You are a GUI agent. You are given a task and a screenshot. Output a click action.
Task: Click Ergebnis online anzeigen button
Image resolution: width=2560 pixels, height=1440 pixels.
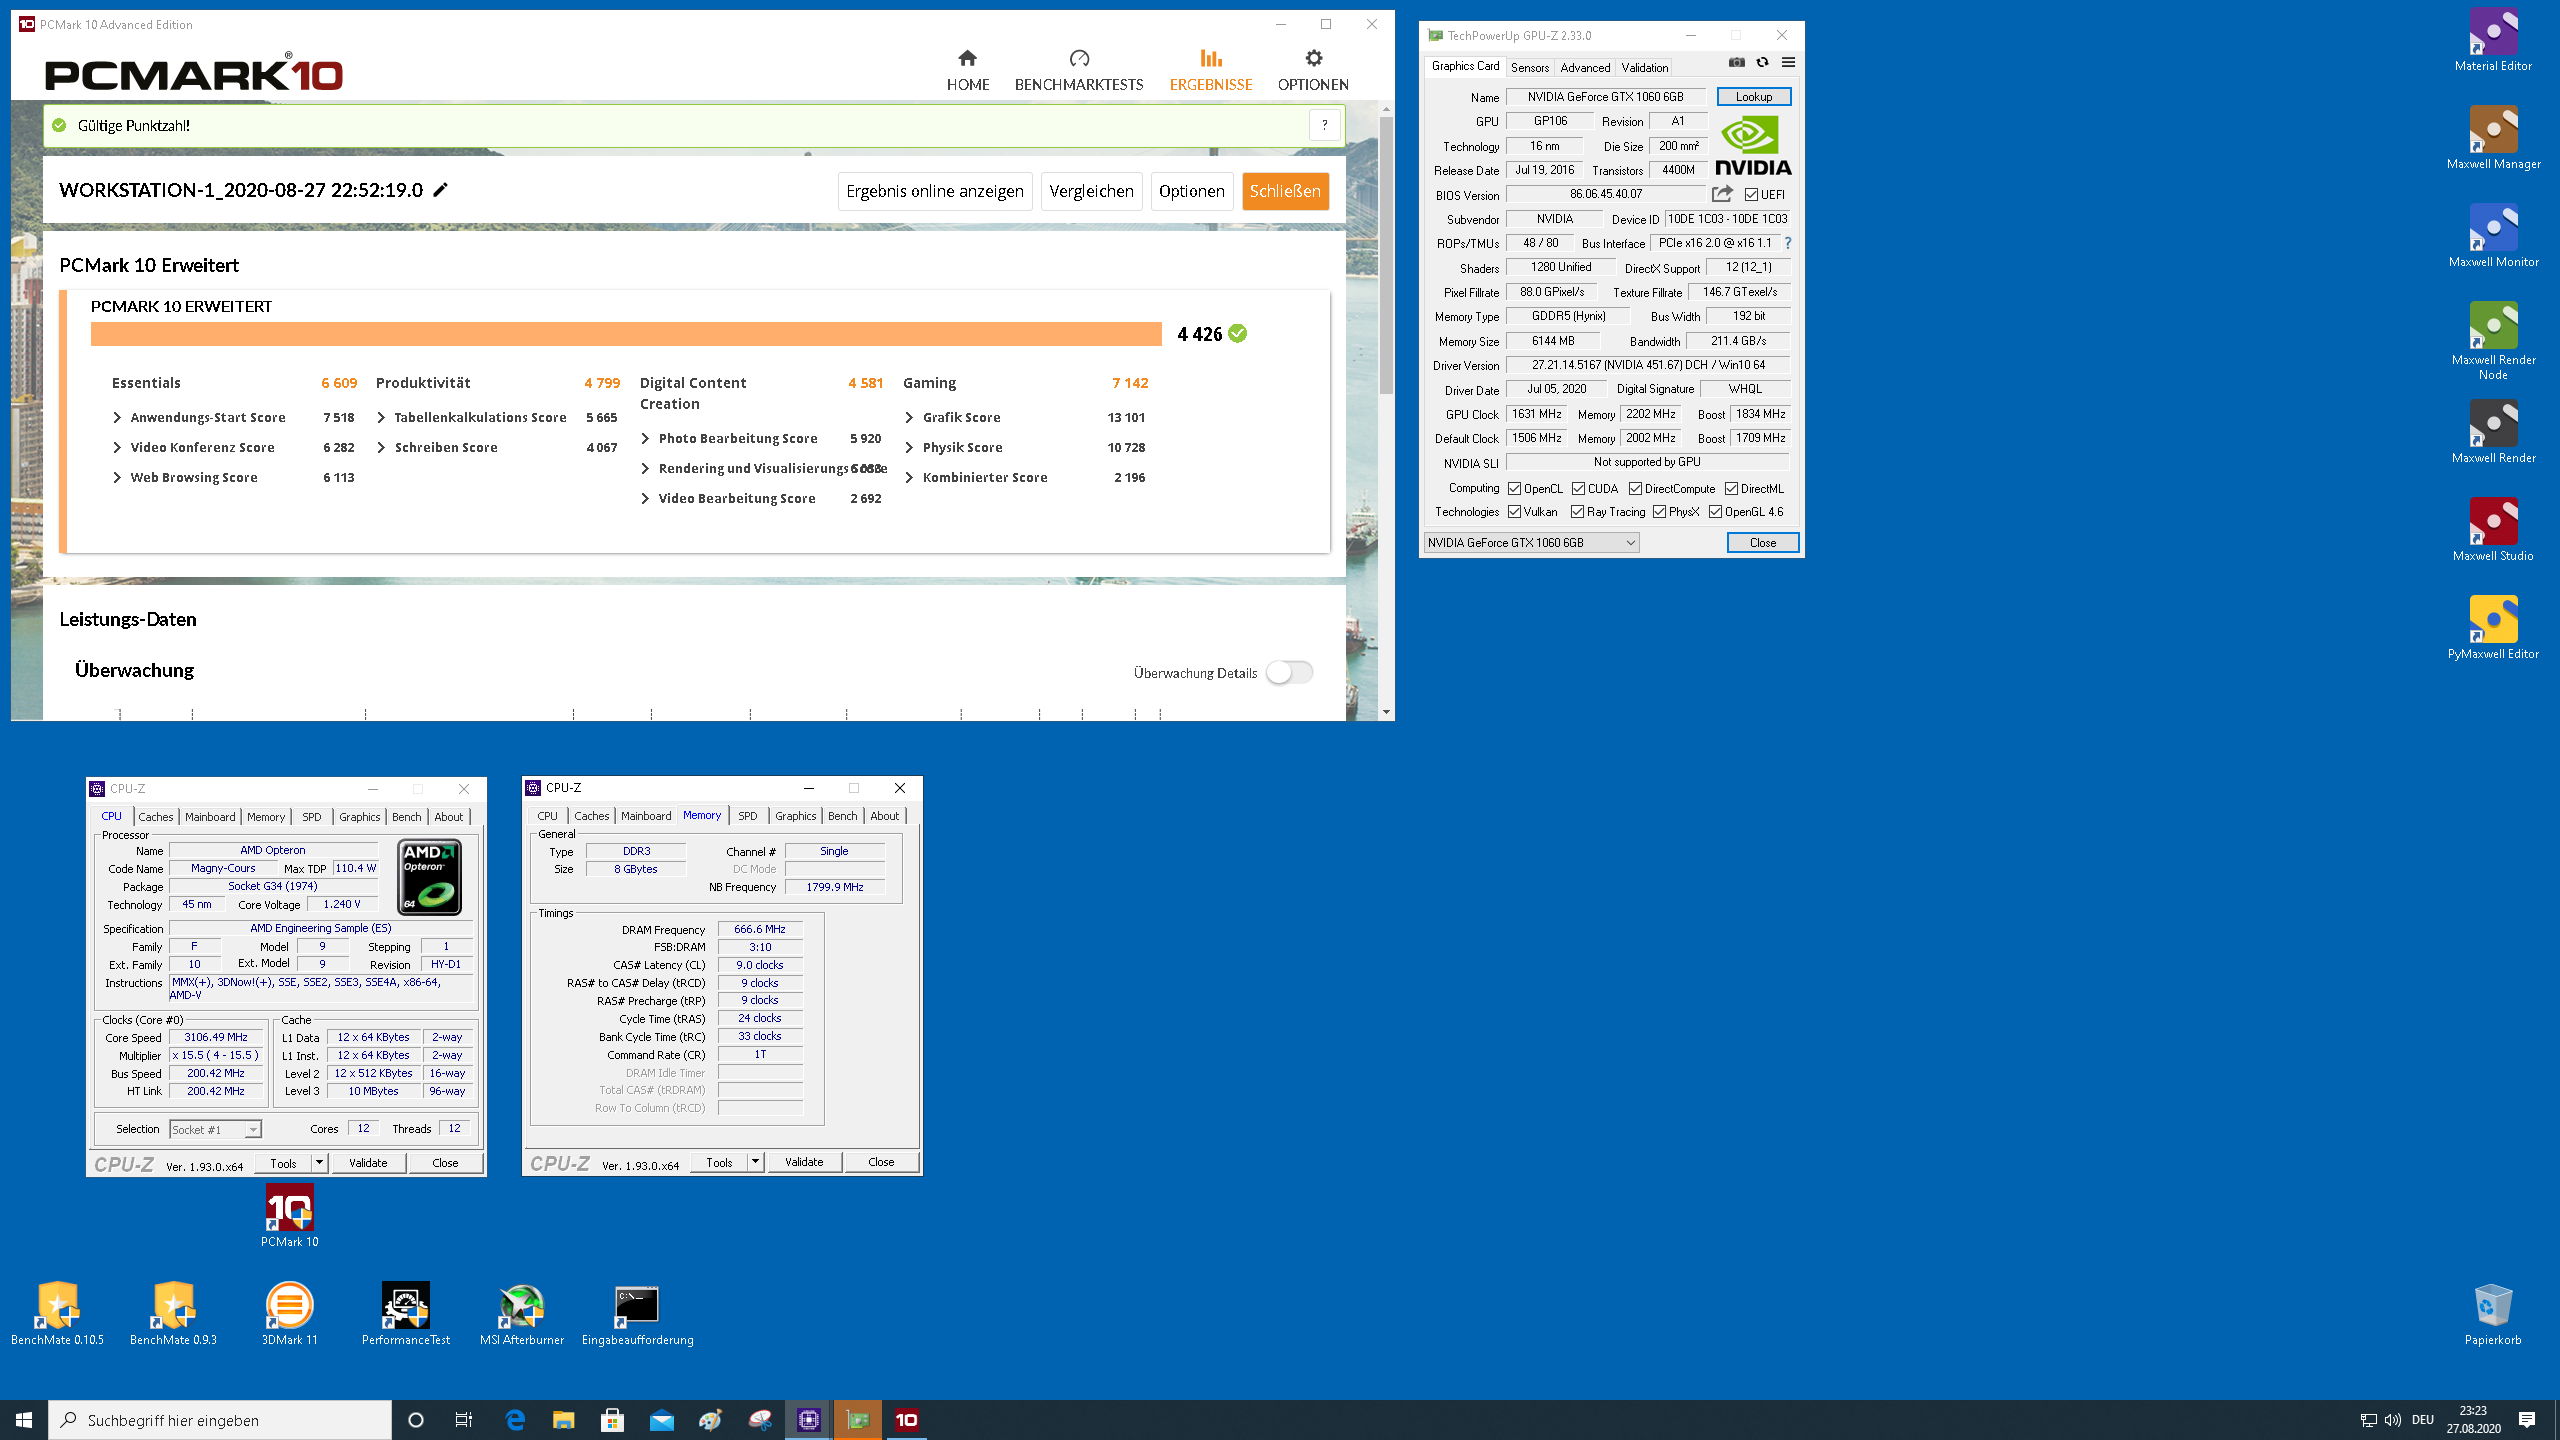pyautogui.click(x=935, y=191)
